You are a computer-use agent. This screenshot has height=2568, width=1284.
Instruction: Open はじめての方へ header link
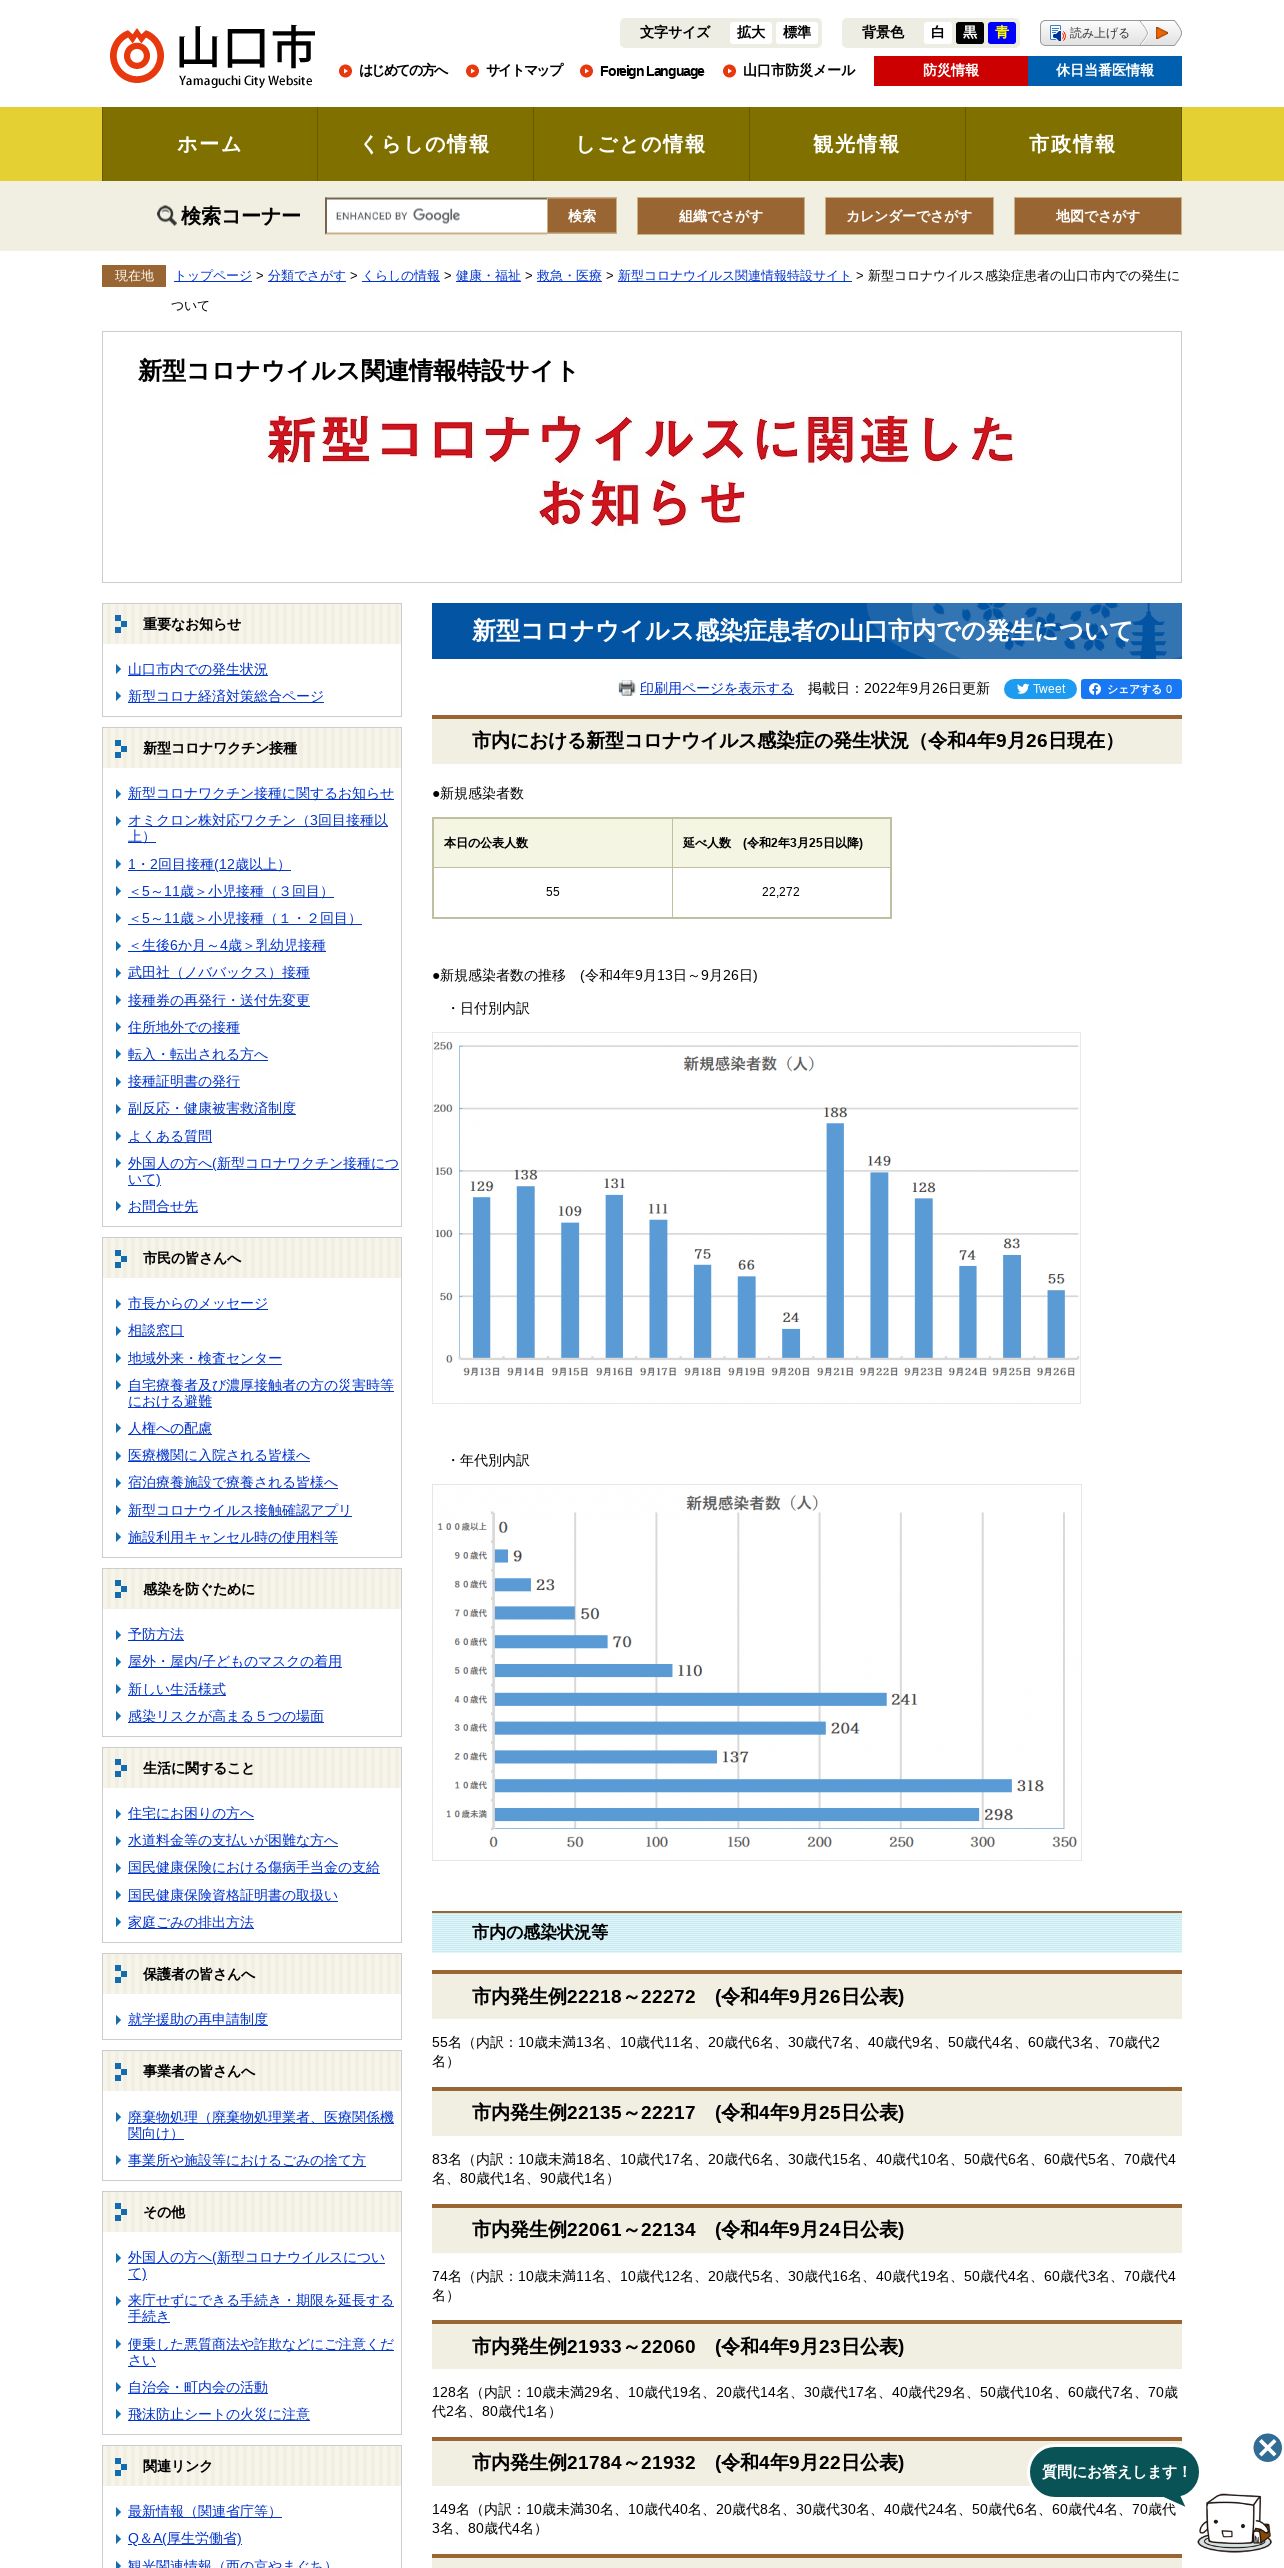pos(403,71)
